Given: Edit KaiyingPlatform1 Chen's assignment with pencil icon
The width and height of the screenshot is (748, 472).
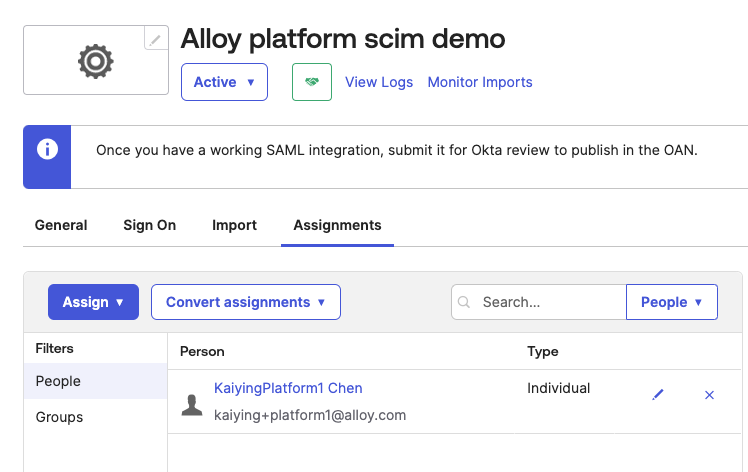Looking at the screenshot, I should (x=658, y=395).
